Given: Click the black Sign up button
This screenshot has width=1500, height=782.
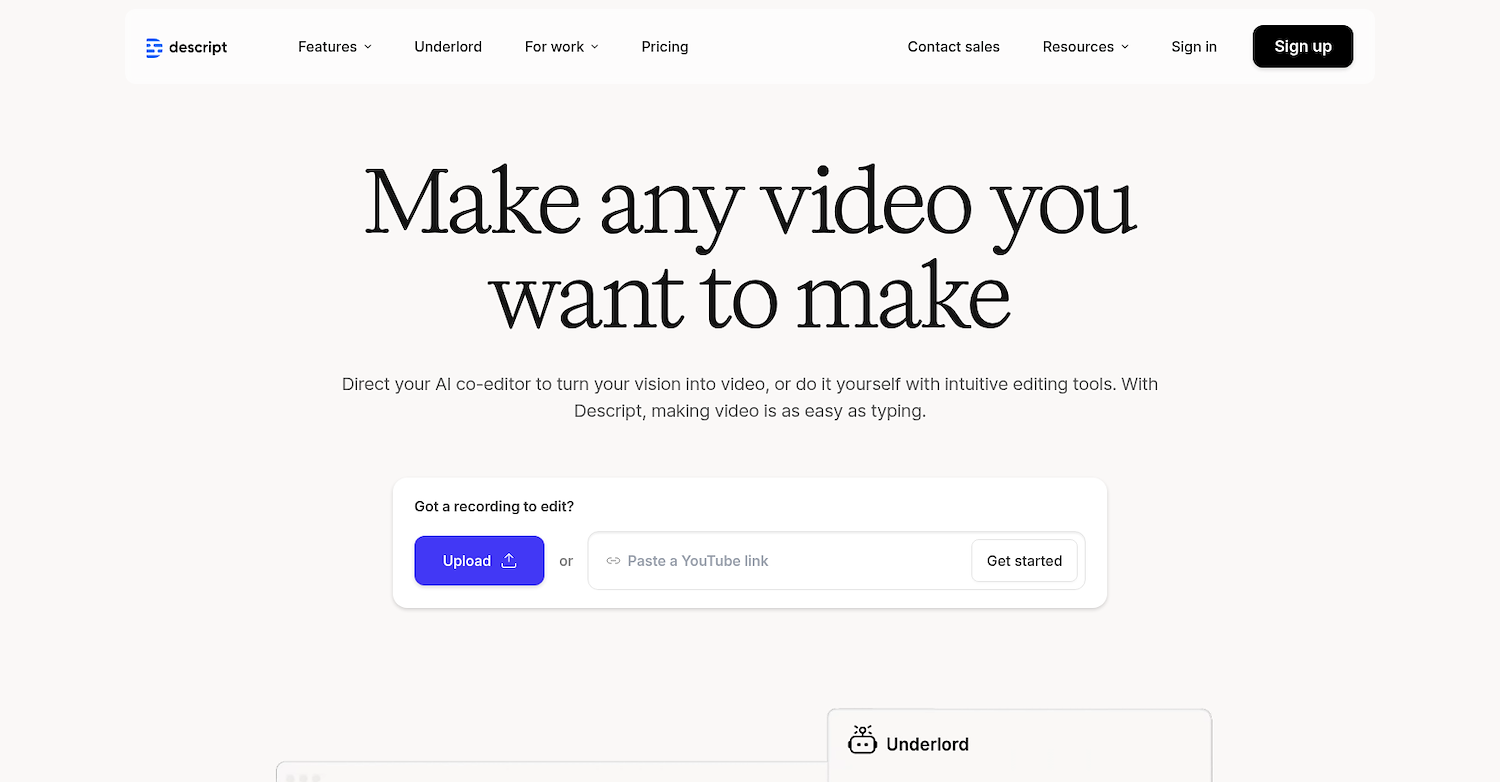Looking at the screenshot, I should click(1303, 47).
